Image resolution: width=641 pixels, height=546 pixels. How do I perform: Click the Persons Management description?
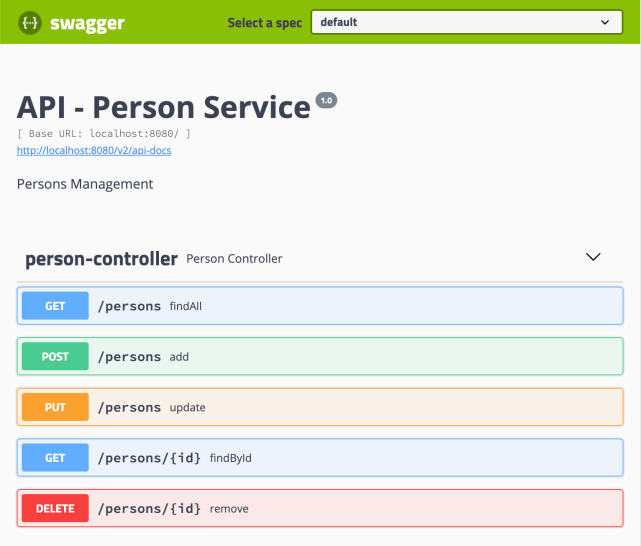click(x=85, y=184)
